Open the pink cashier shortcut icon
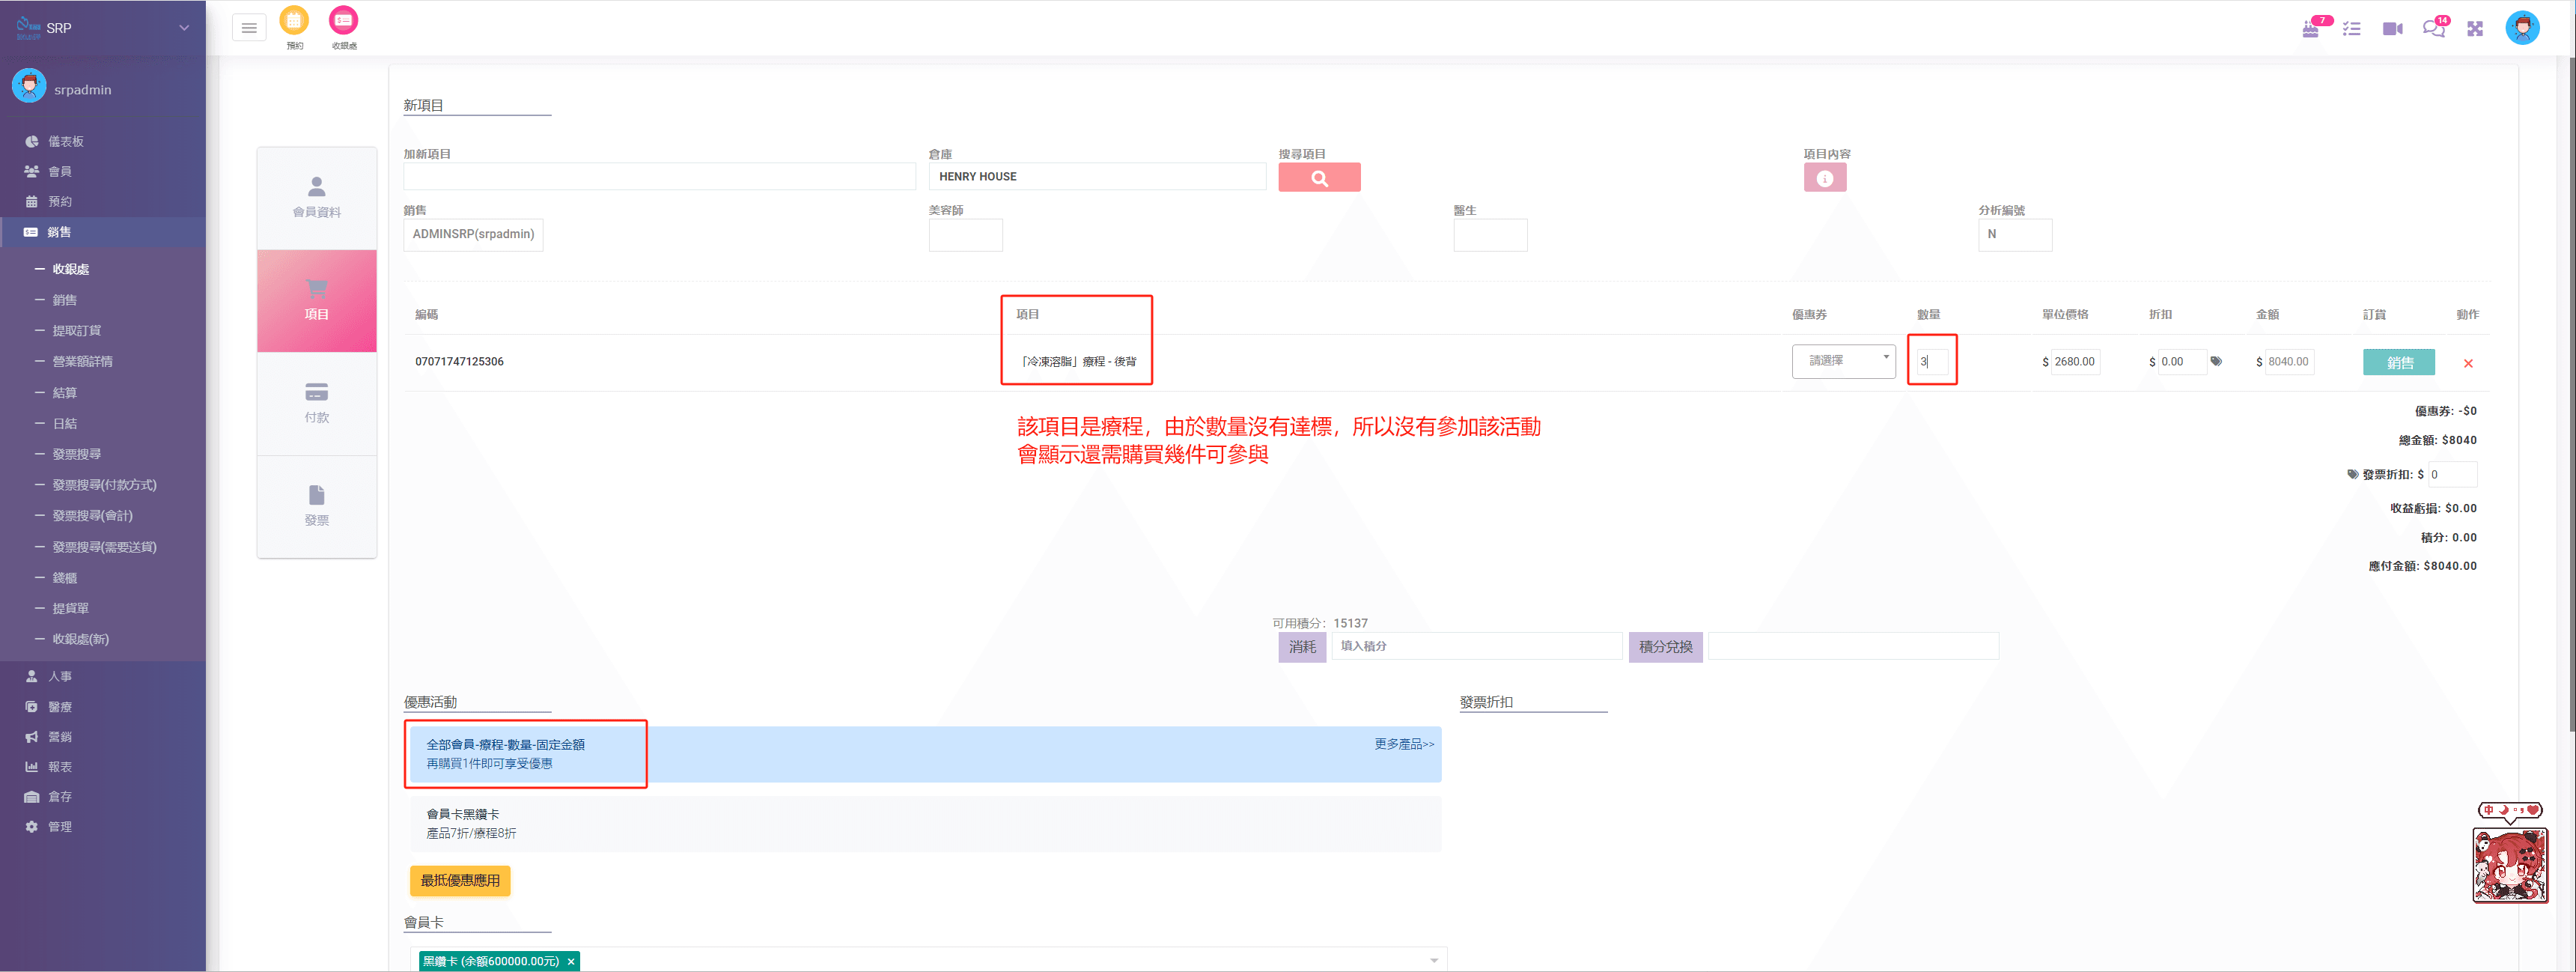2576x972 pixels. point(343,21)
